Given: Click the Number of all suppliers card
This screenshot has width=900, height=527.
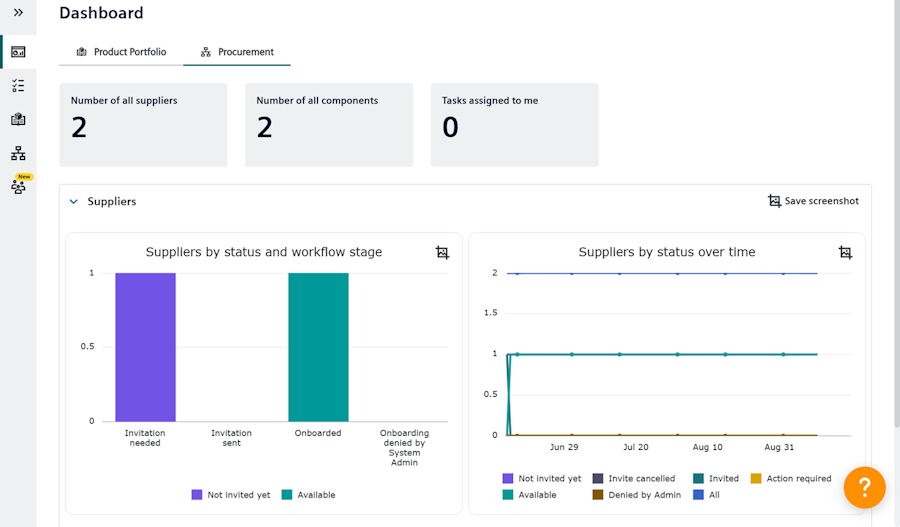Looking at the screenshot, I should coord(143,125).
